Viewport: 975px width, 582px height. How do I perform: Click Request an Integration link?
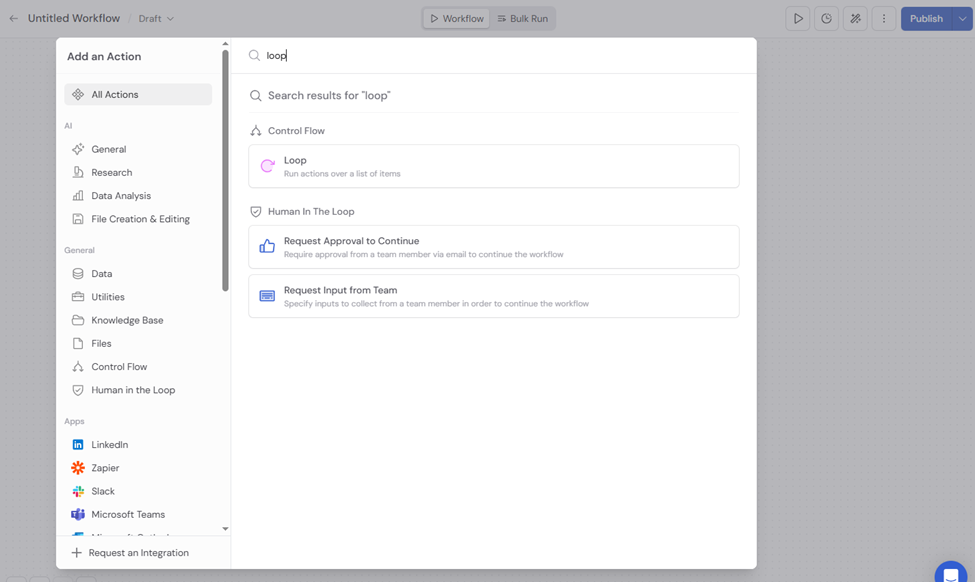coord(138,553)
